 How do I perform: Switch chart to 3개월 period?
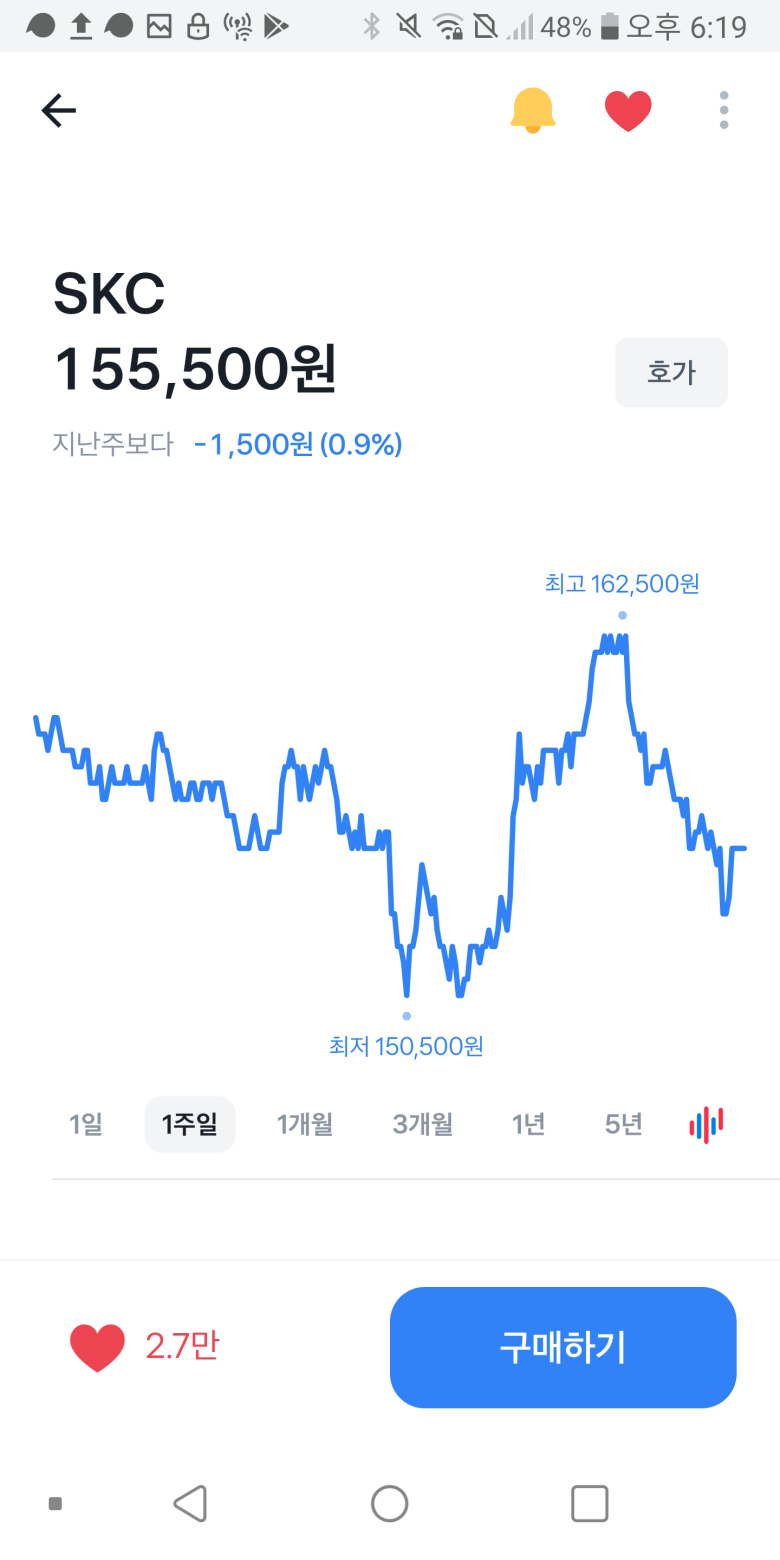[423, 1124]
